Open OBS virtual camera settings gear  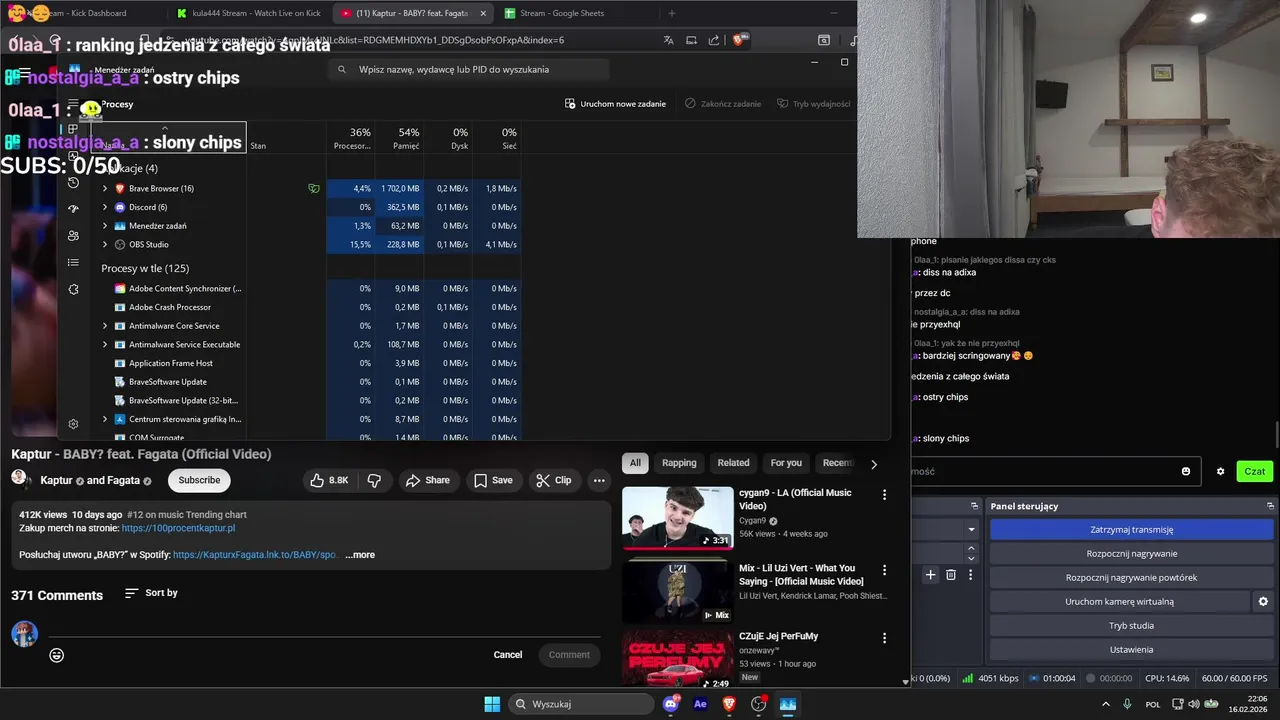pos(1263,601)
